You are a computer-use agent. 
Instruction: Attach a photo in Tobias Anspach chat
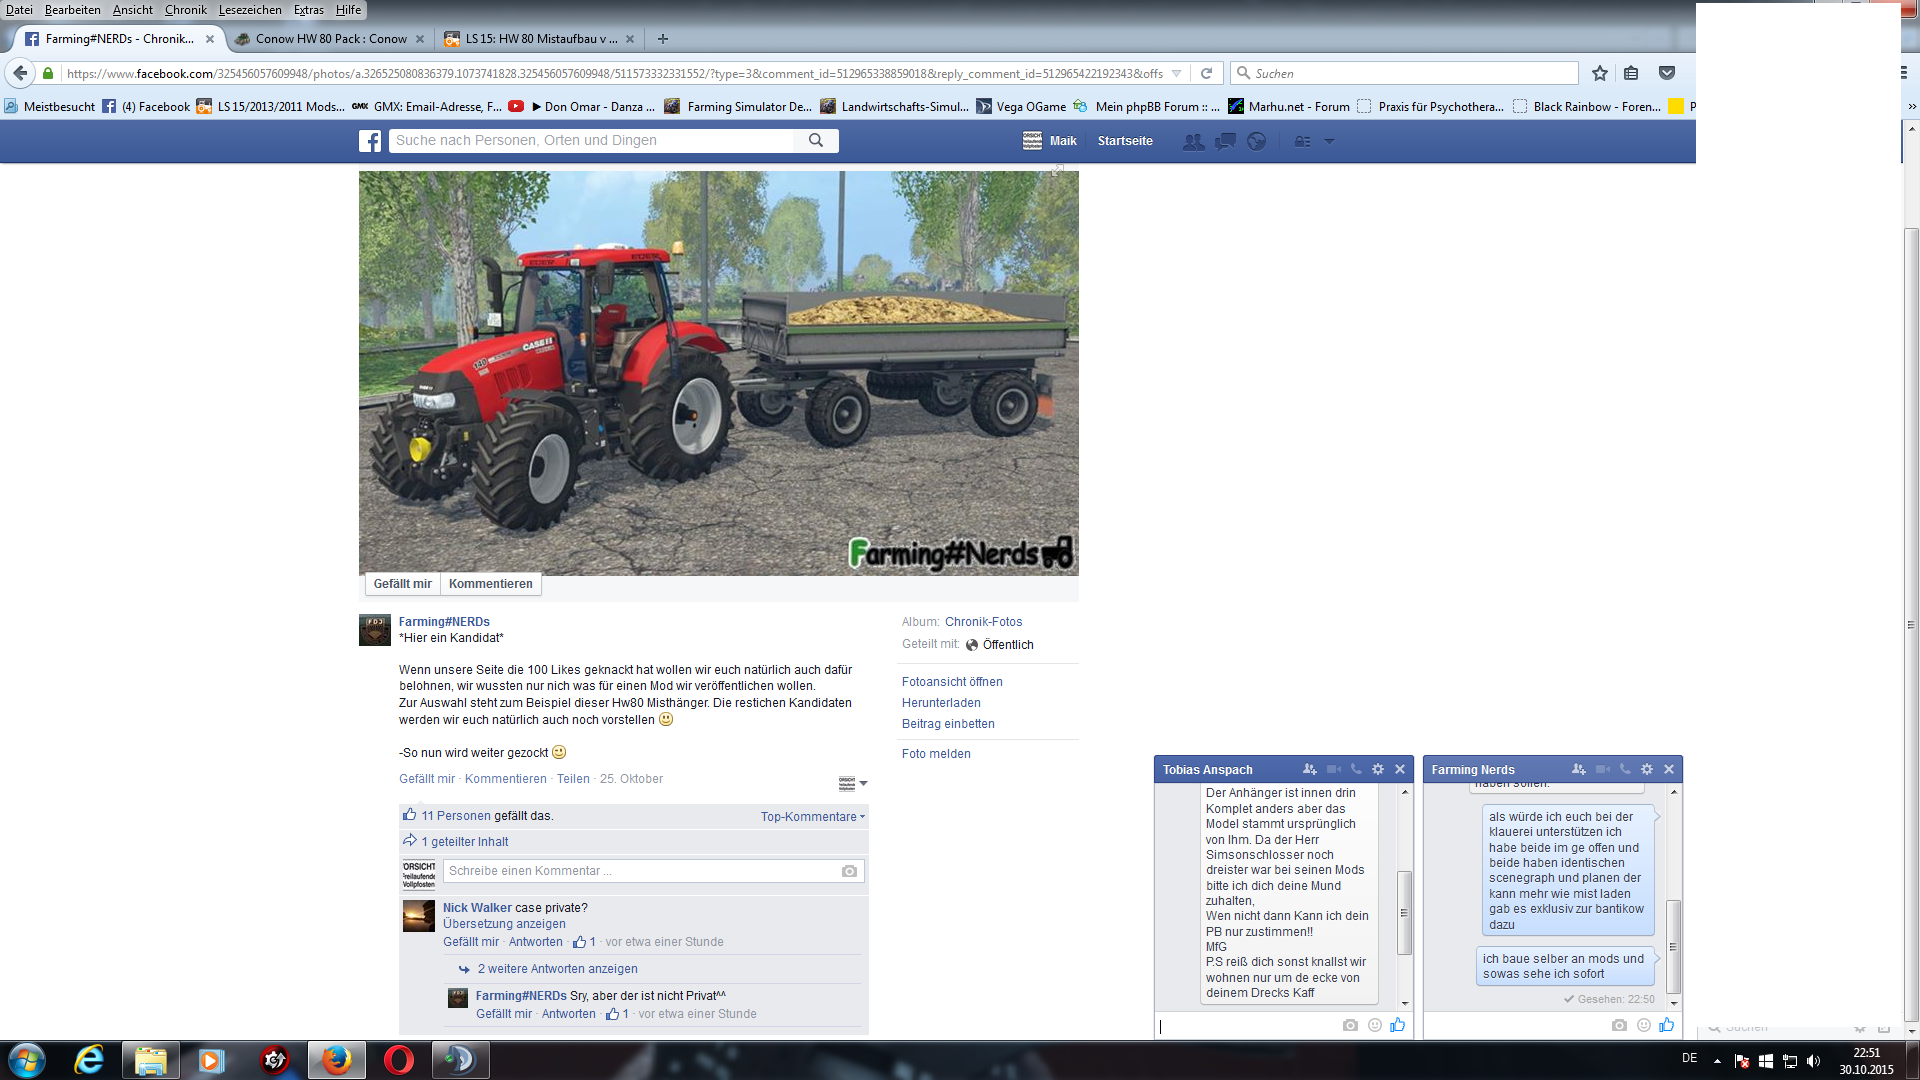point(1350,1025)
